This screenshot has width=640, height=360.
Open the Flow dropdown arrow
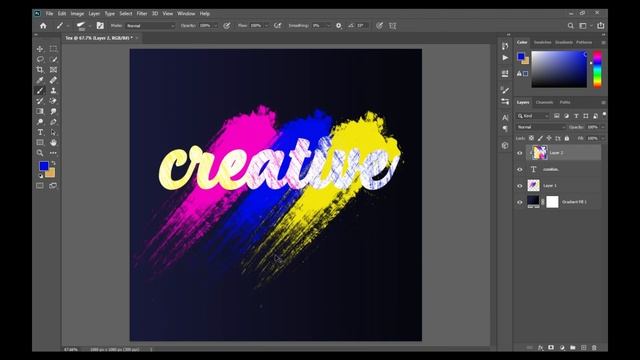coord(267,26)
